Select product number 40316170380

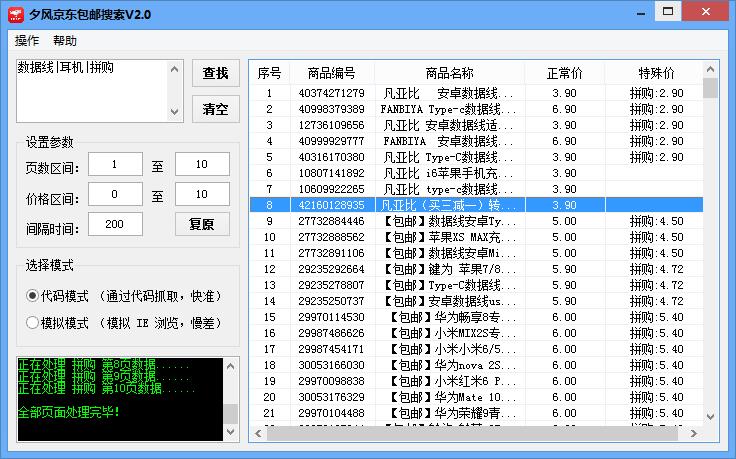[x=331, y=157]
